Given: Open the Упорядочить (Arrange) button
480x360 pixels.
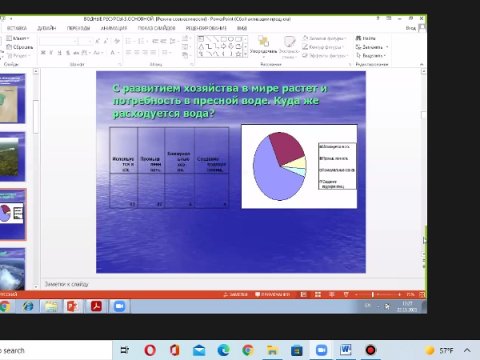Looking at the screenshot, I should click(x=263, y=46).
